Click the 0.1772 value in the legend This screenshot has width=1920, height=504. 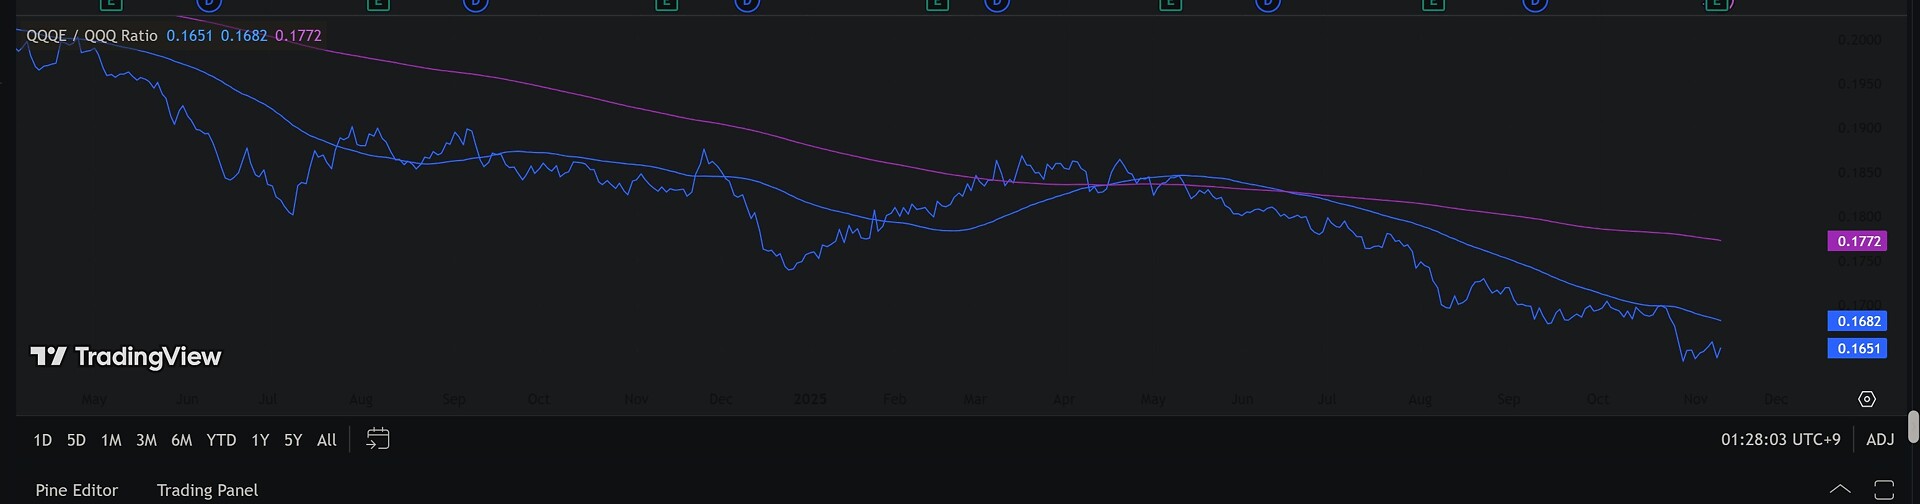(x=298, y=36)
